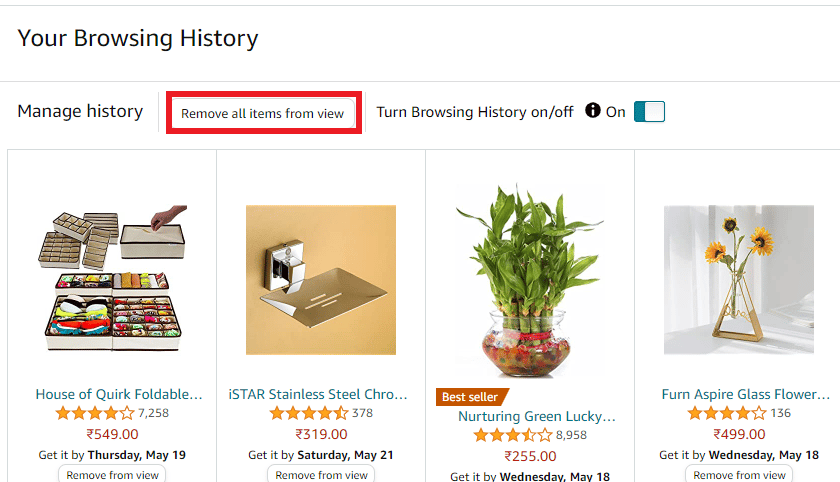The image size is (840, 482).
Task: Open House of Quirk Foldable organizer image
Action: tap(112, 279)
